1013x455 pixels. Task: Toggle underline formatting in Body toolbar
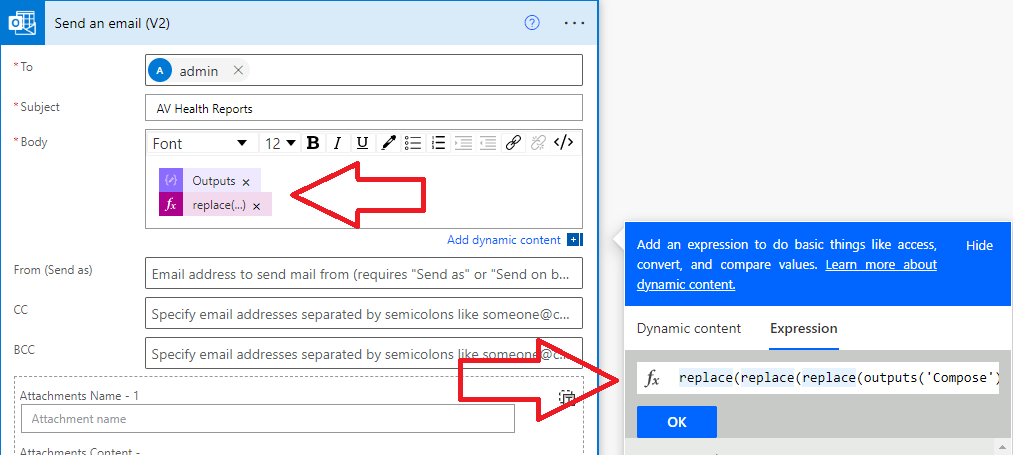[x=362, y=143]
